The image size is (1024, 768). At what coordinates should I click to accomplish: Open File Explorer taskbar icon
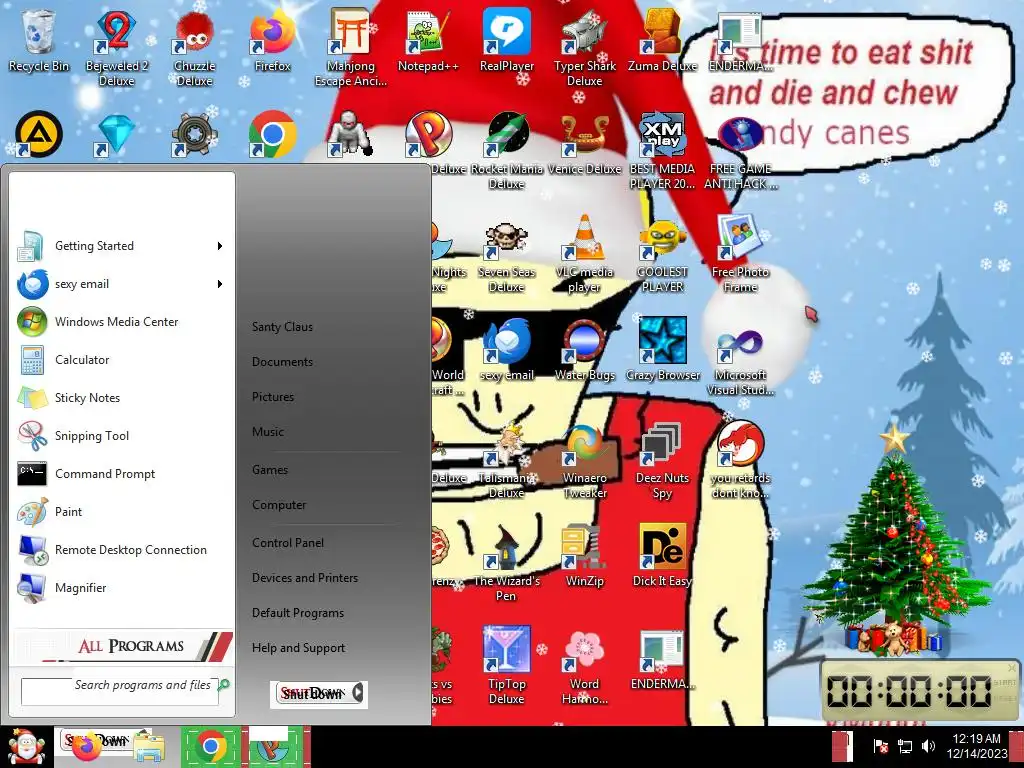point(149,748)
